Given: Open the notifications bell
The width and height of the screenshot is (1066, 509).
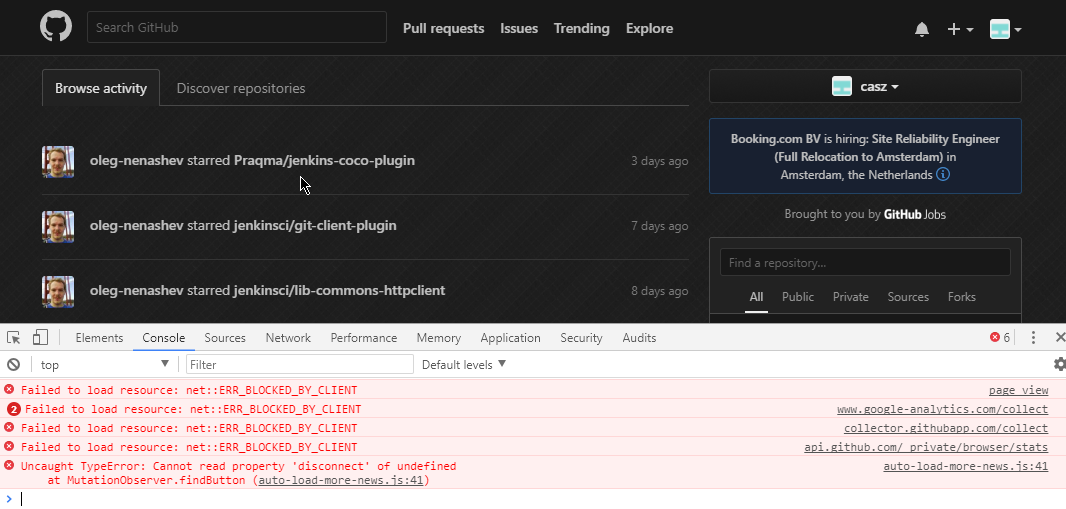Looking at the screenshot, I should click(922, 29).
